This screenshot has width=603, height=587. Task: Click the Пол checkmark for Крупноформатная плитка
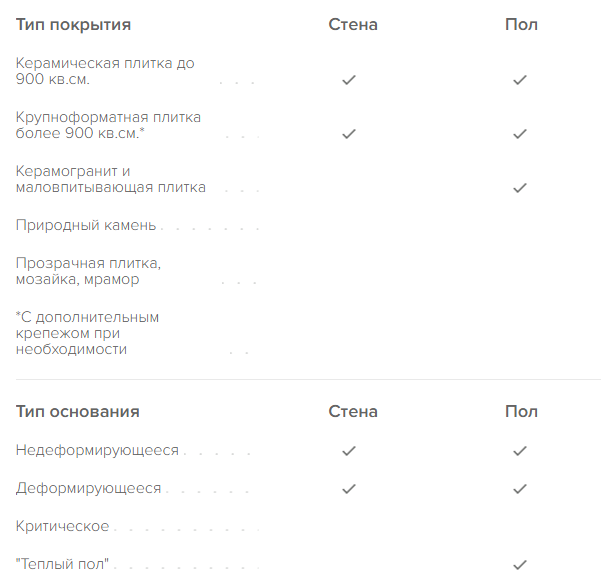[520, 134]
